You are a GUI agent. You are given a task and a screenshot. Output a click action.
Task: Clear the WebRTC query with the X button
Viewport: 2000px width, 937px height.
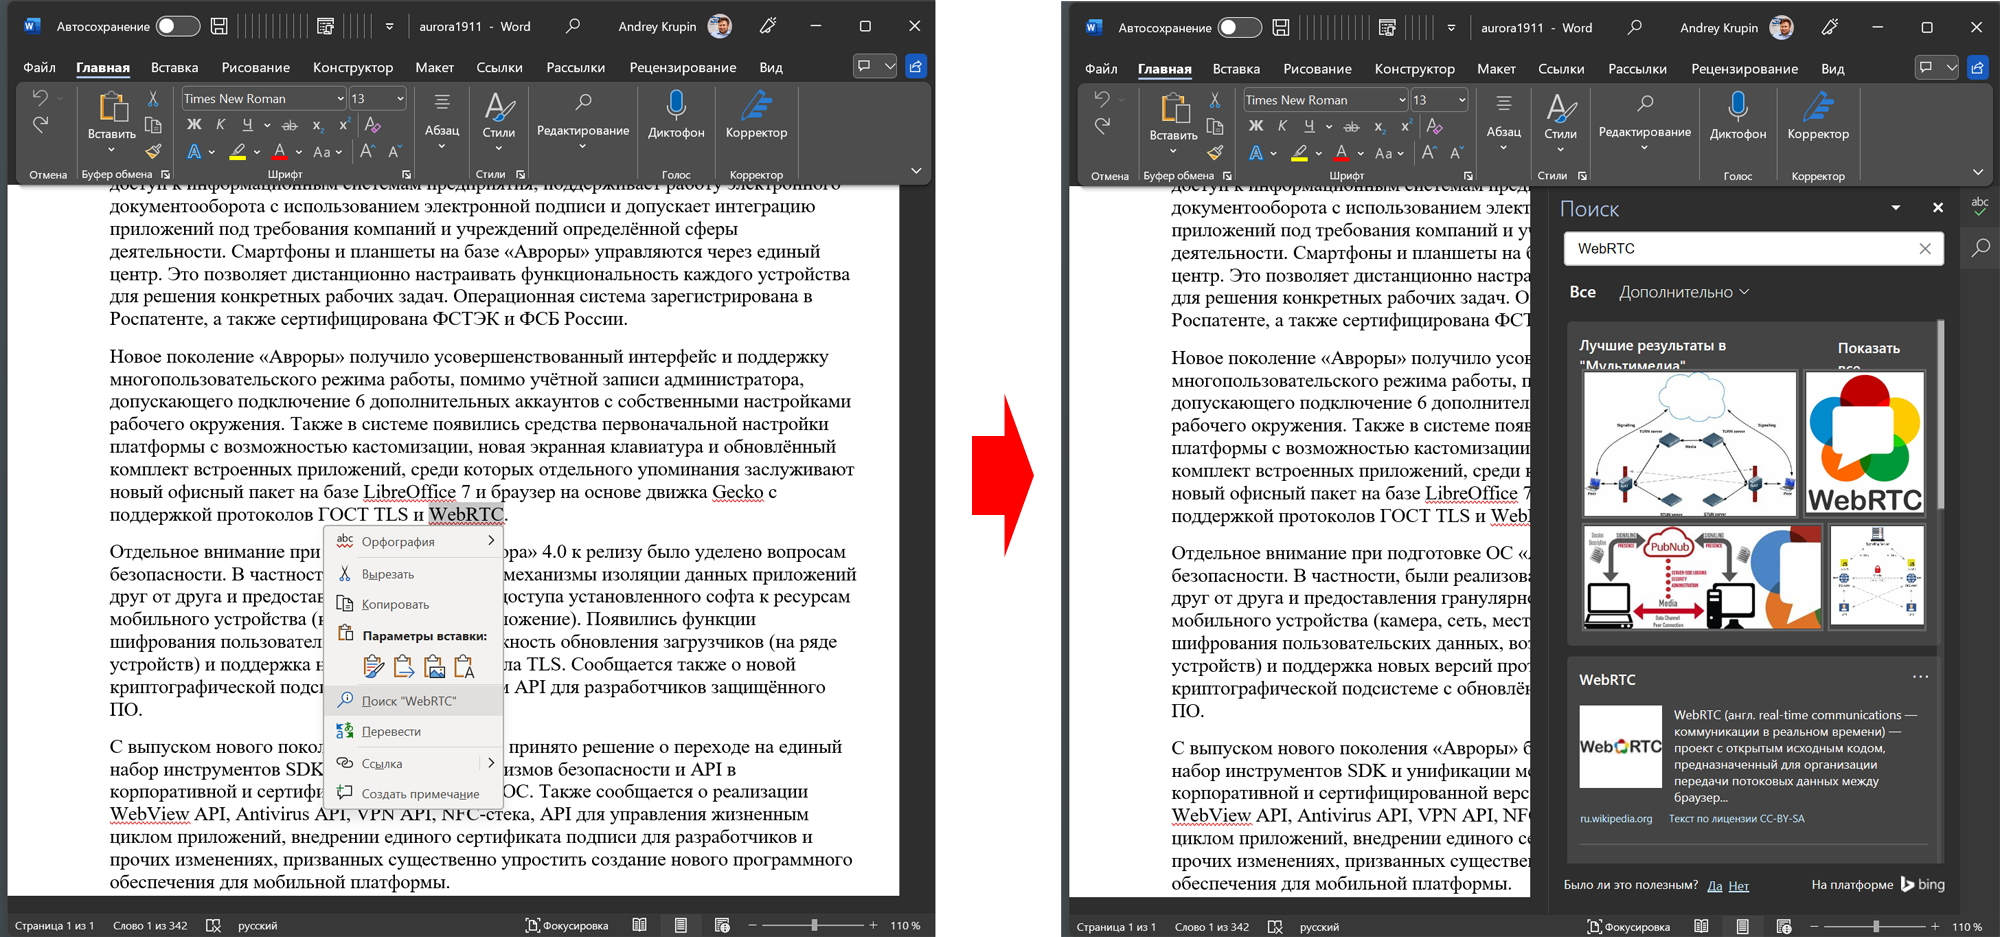(1925, 249)
